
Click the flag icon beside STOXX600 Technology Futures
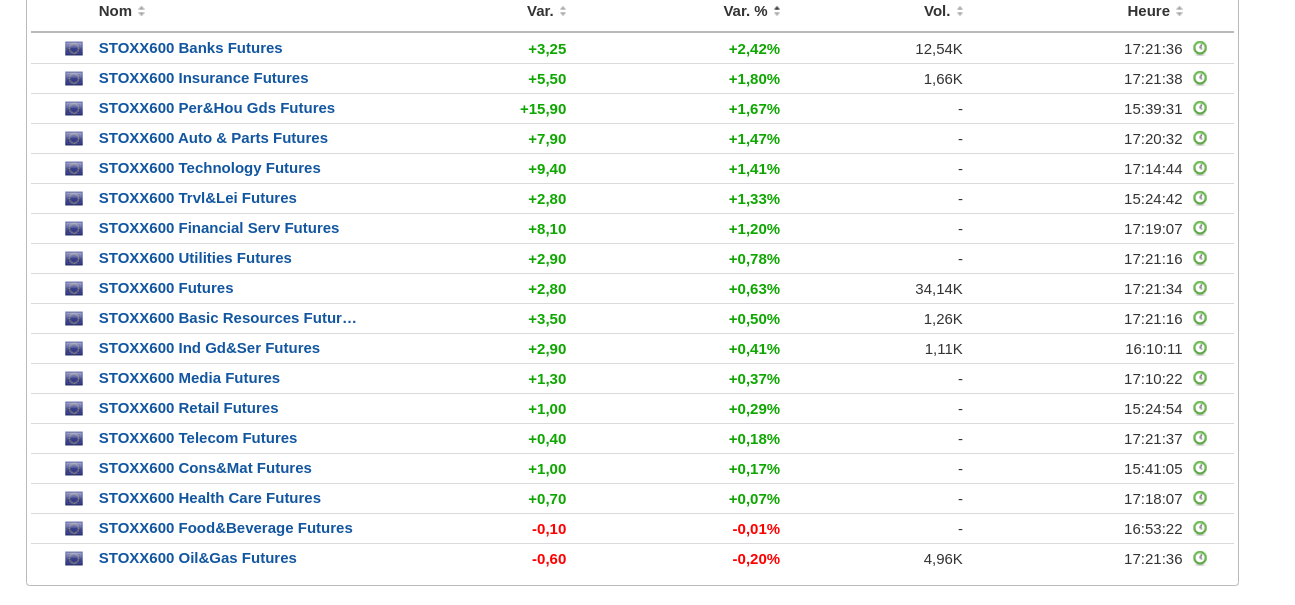(74, 168)
